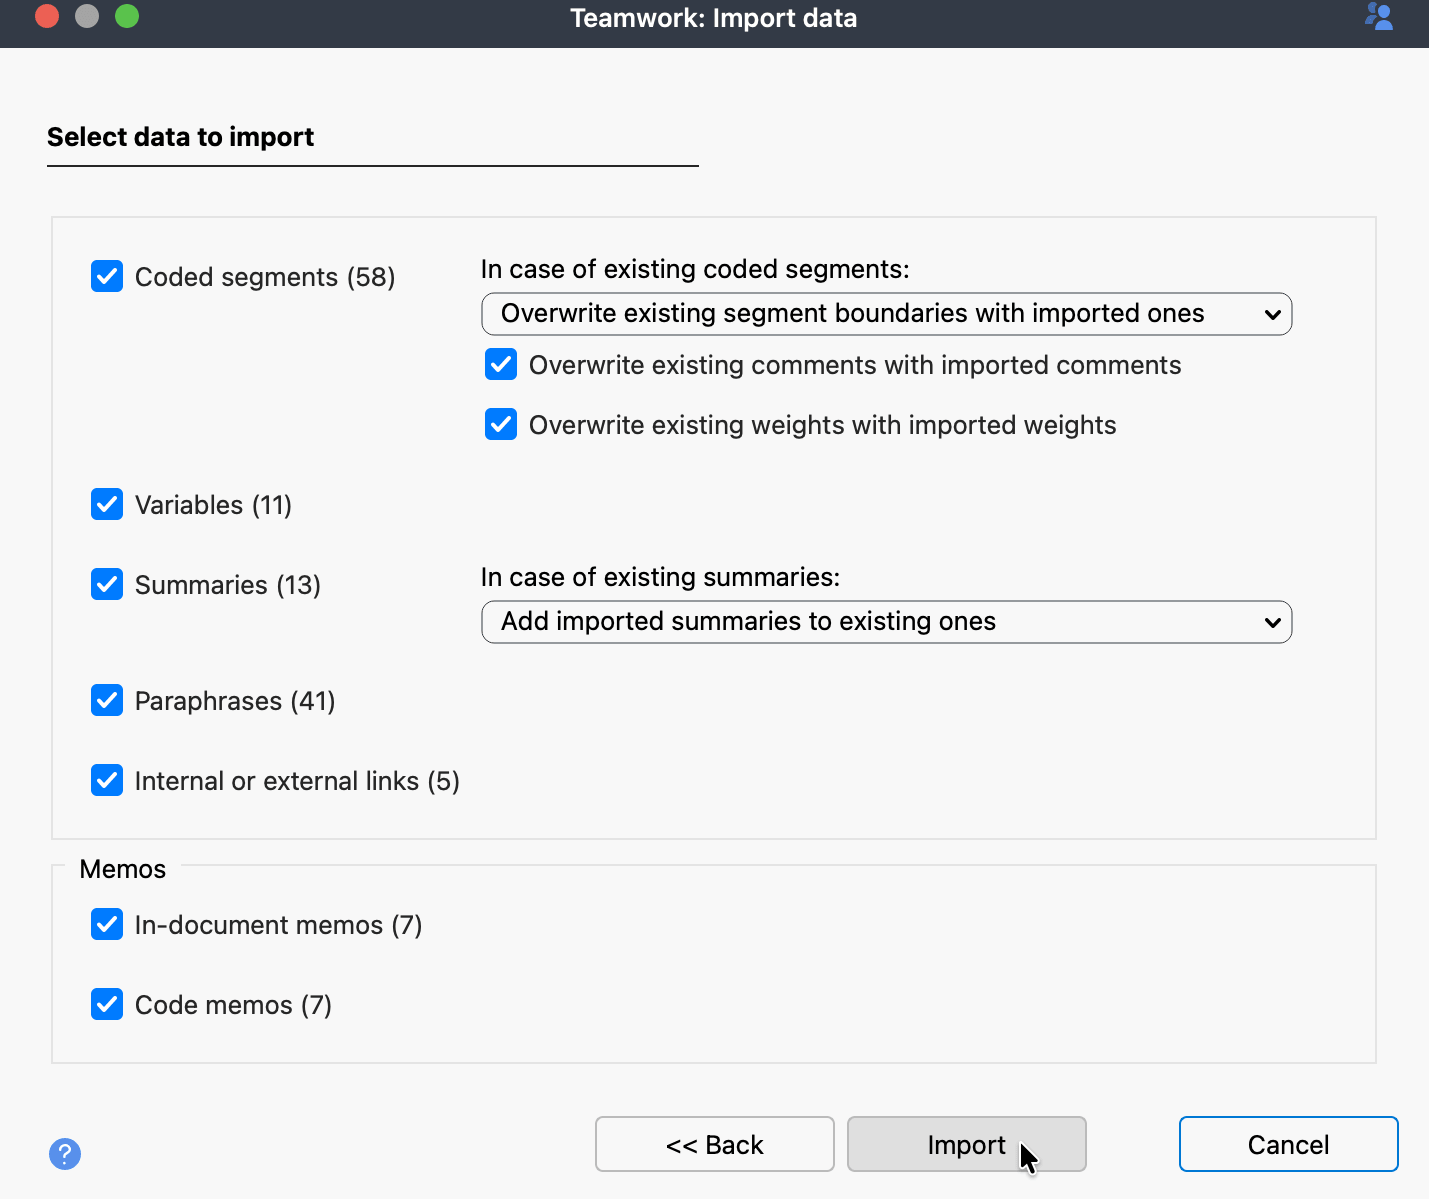Click the << Back button

(715, 1144)
